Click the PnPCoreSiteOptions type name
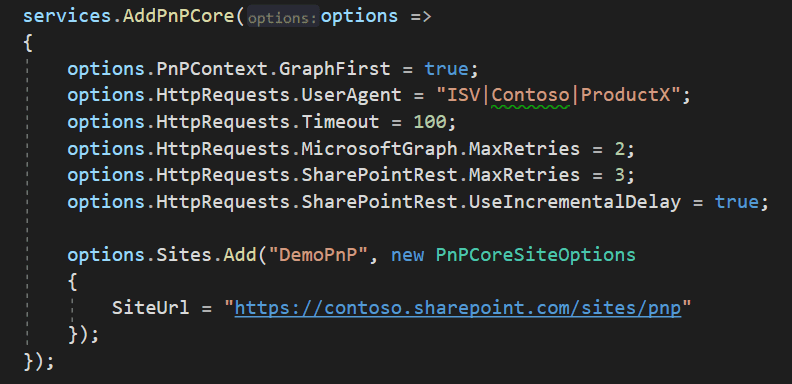This screenshot has width=792, height=384. (x=535, y=255)
